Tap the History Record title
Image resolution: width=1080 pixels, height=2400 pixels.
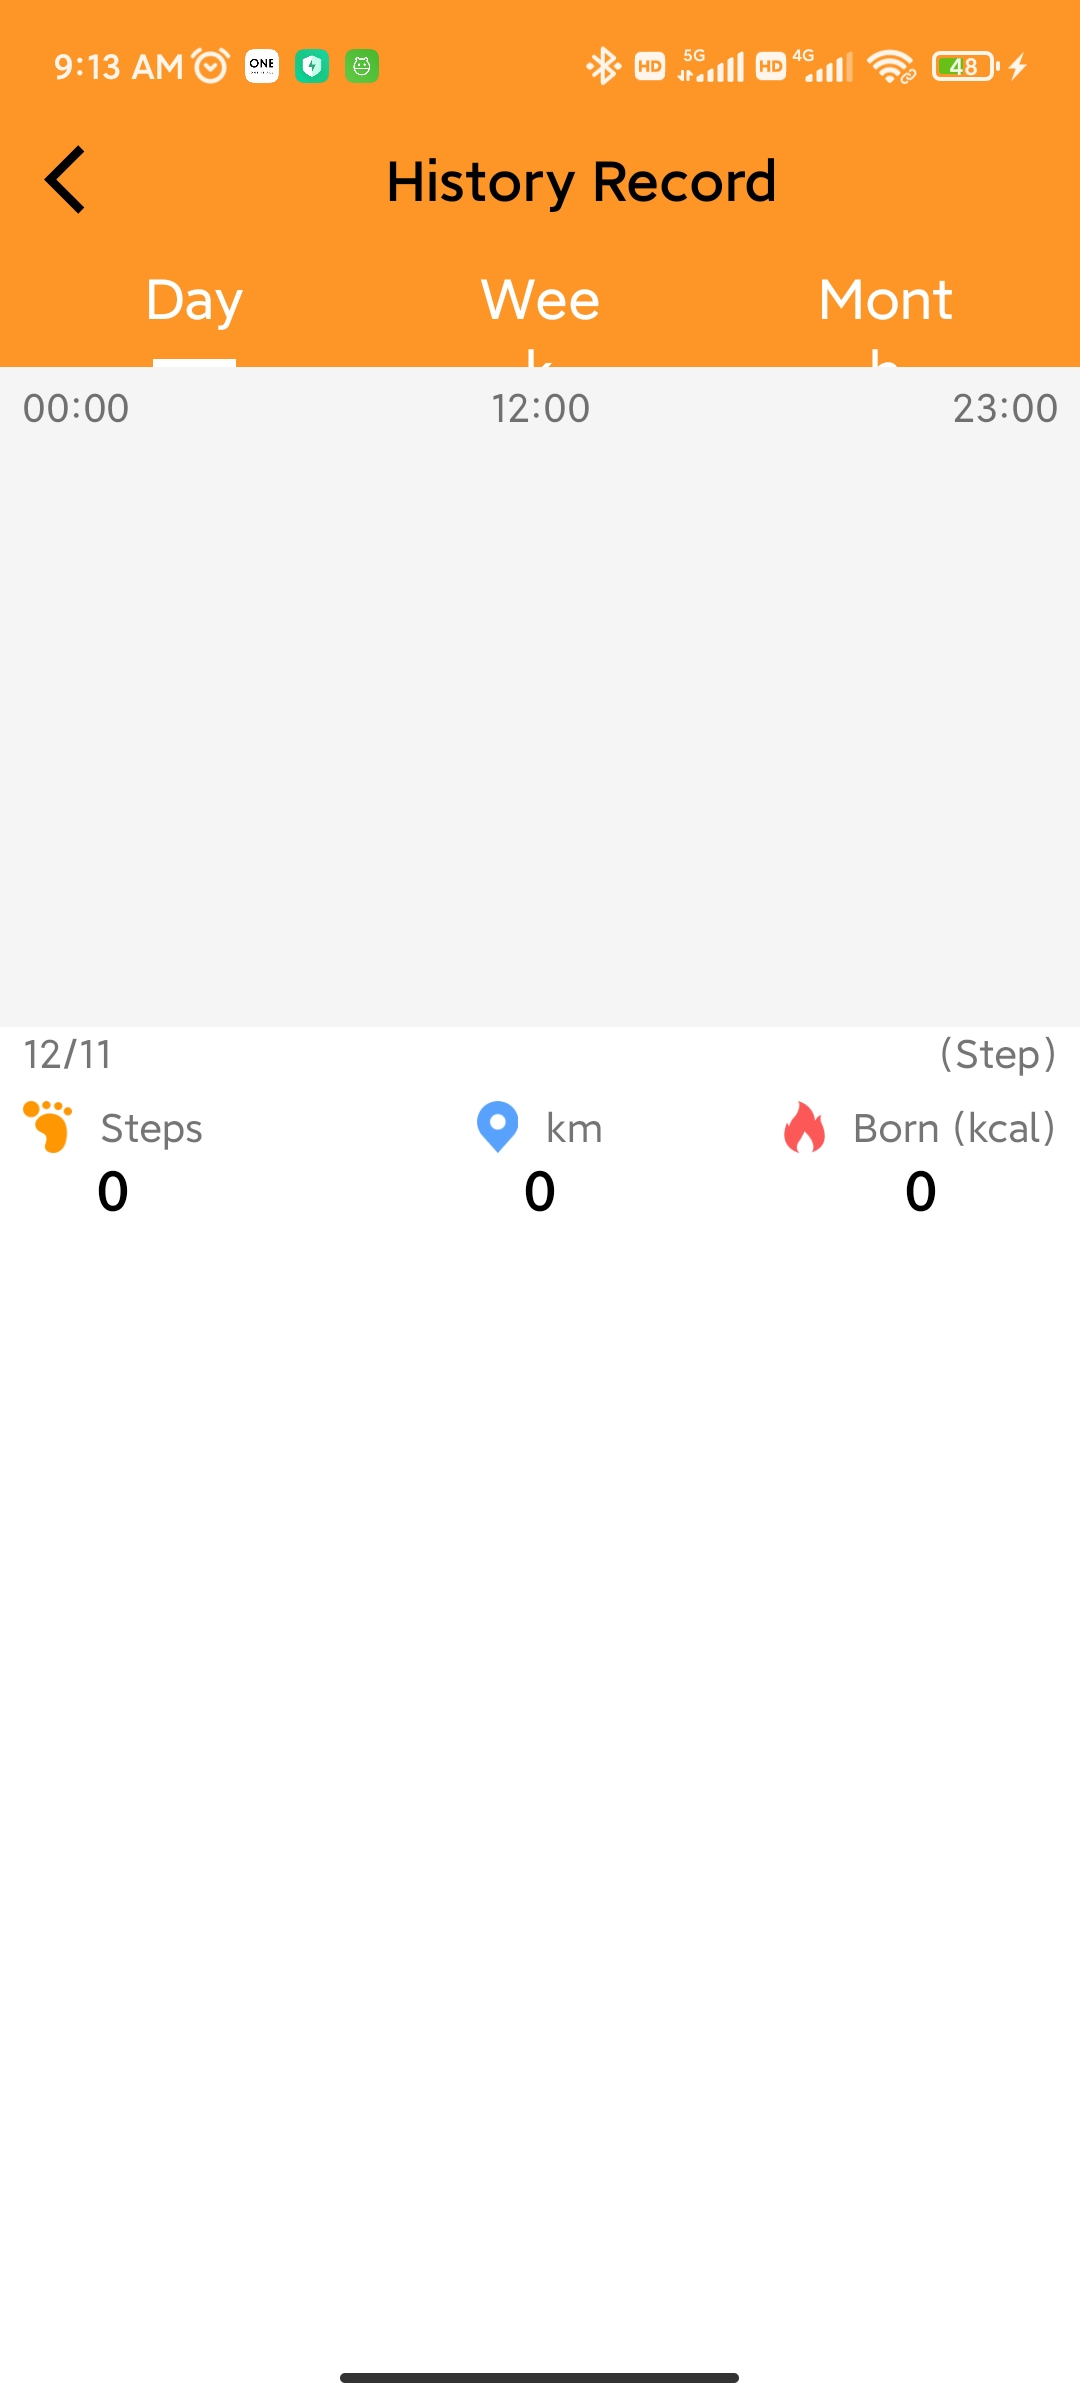point(581,182)
